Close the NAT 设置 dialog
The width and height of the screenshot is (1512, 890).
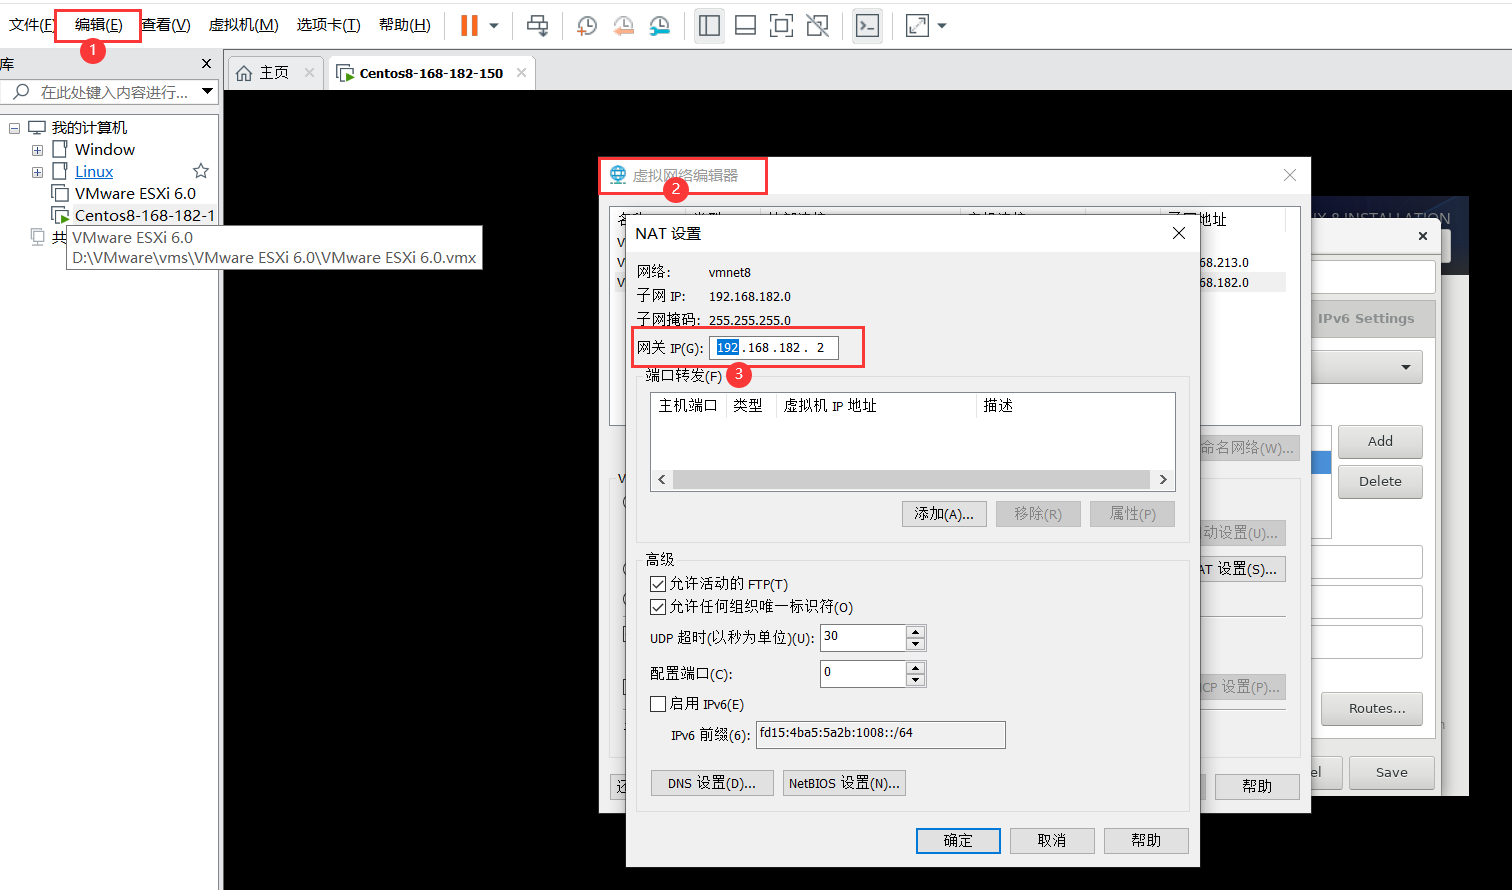click(x=1179, y=233)
